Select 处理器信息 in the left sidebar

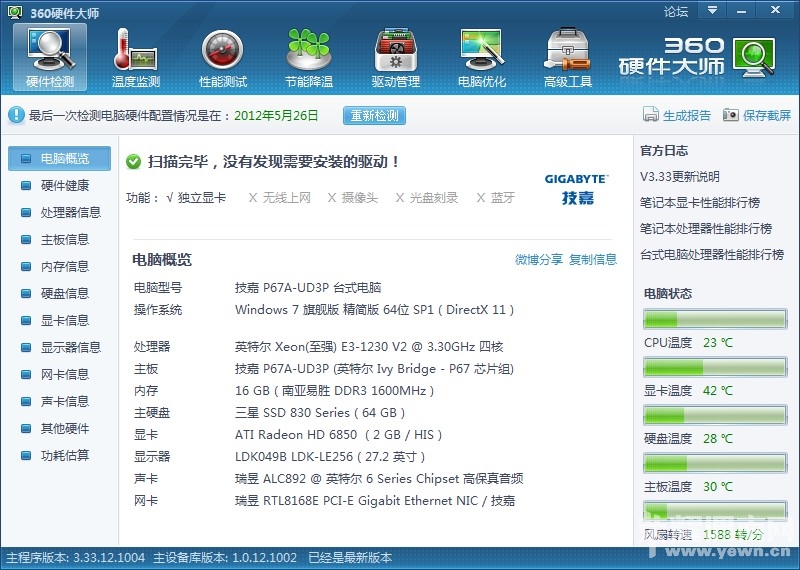[70, 213]
